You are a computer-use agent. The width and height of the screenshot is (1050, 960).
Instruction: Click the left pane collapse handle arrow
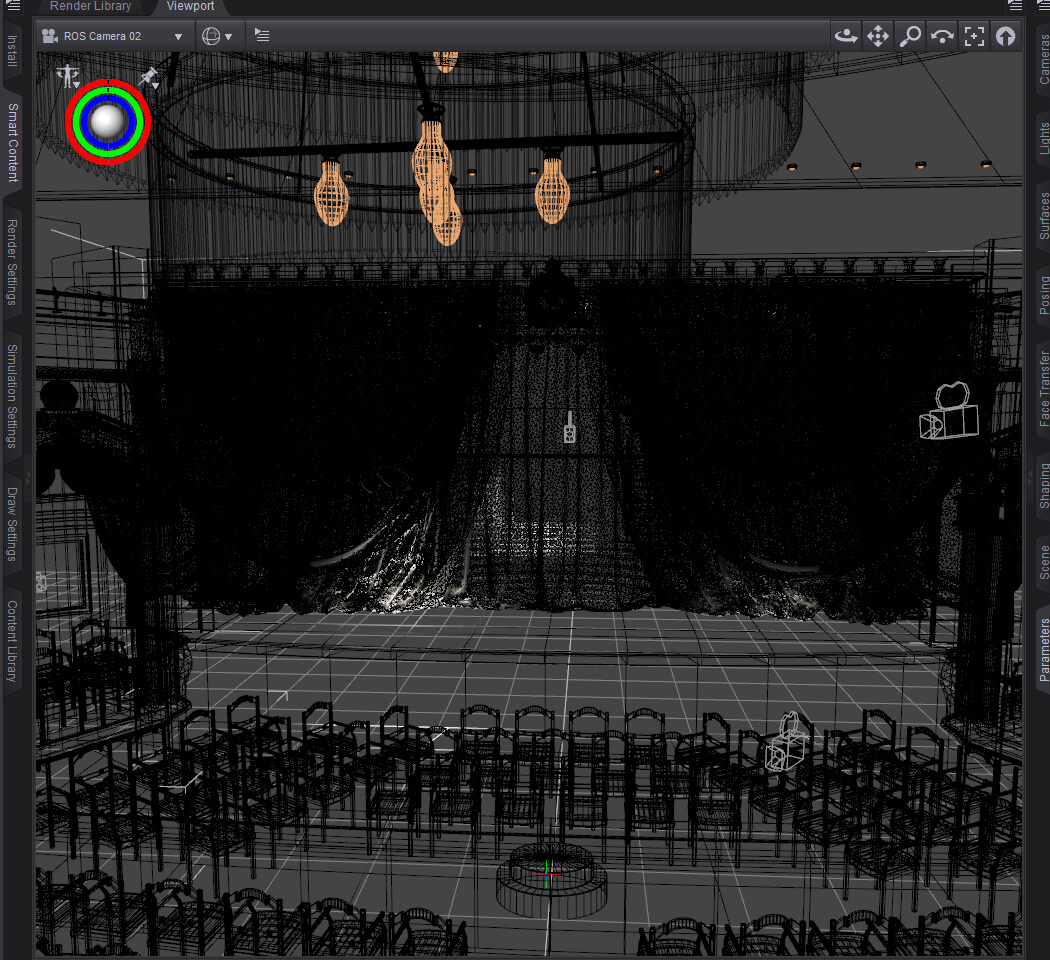pyautogui.click(x=28, y=477)
